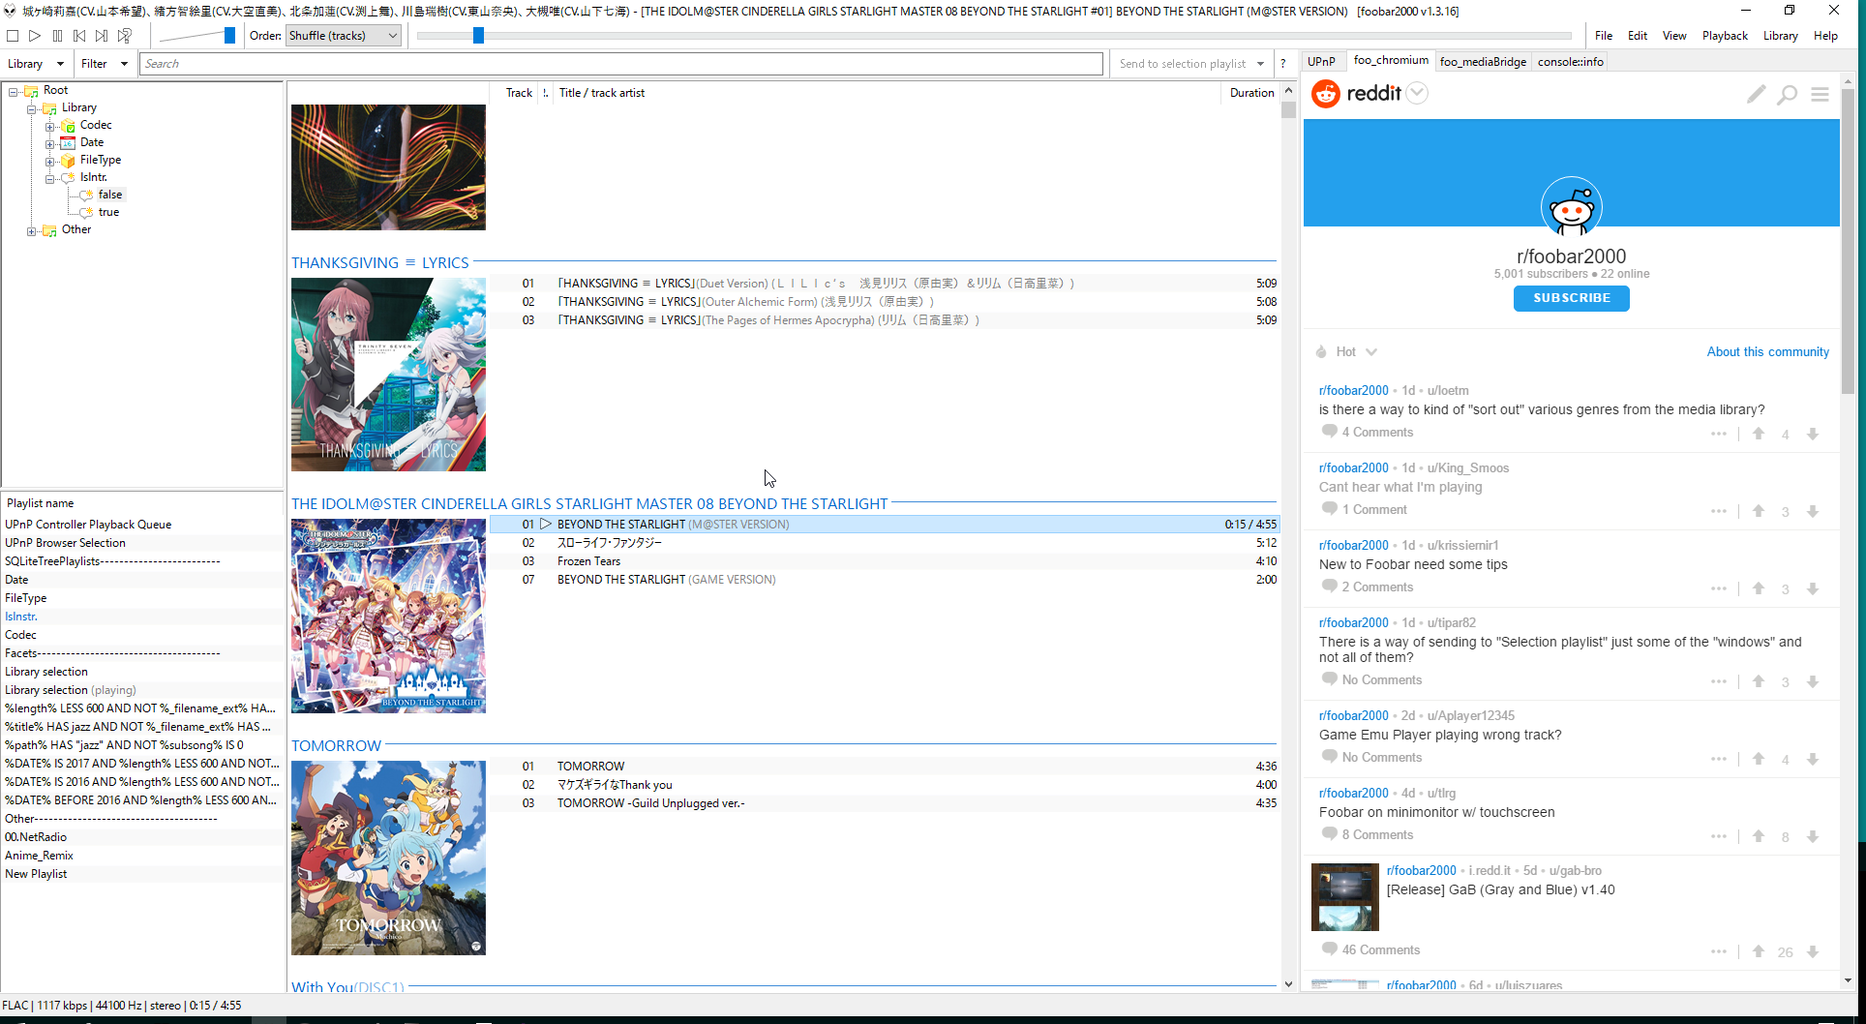
Task: Open the reddit pencil (create post) icon
Action: click(x=1756, y=94)
